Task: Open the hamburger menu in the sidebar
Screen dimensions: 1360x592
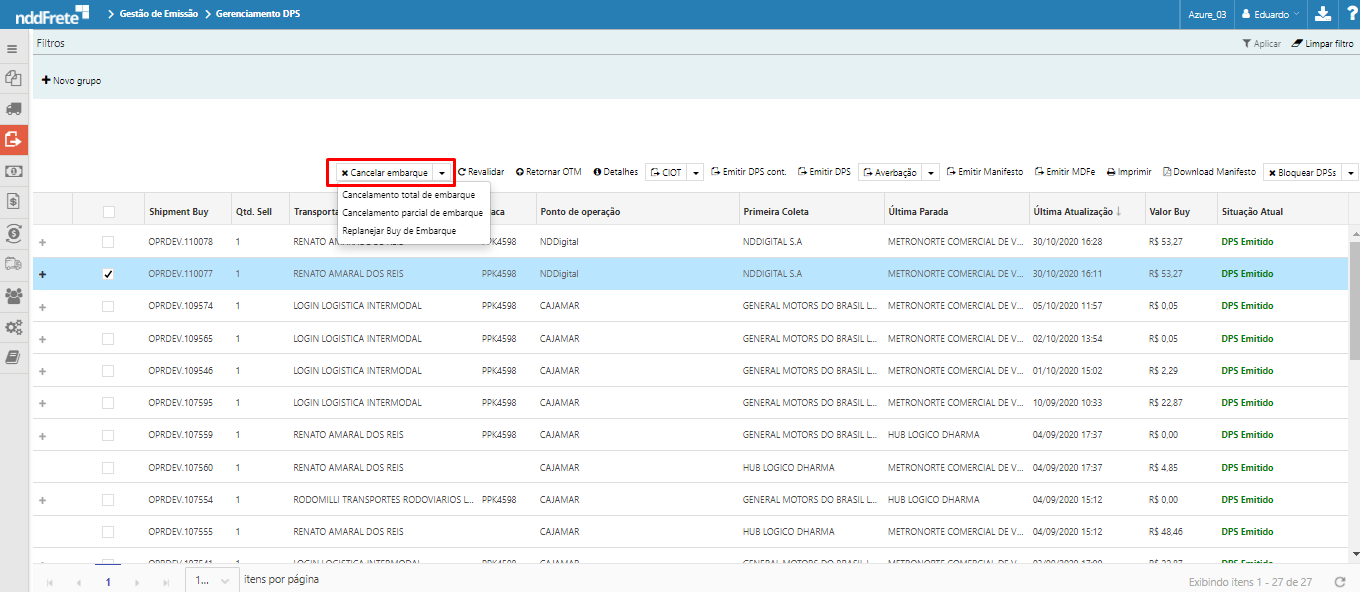Action: 13,48
